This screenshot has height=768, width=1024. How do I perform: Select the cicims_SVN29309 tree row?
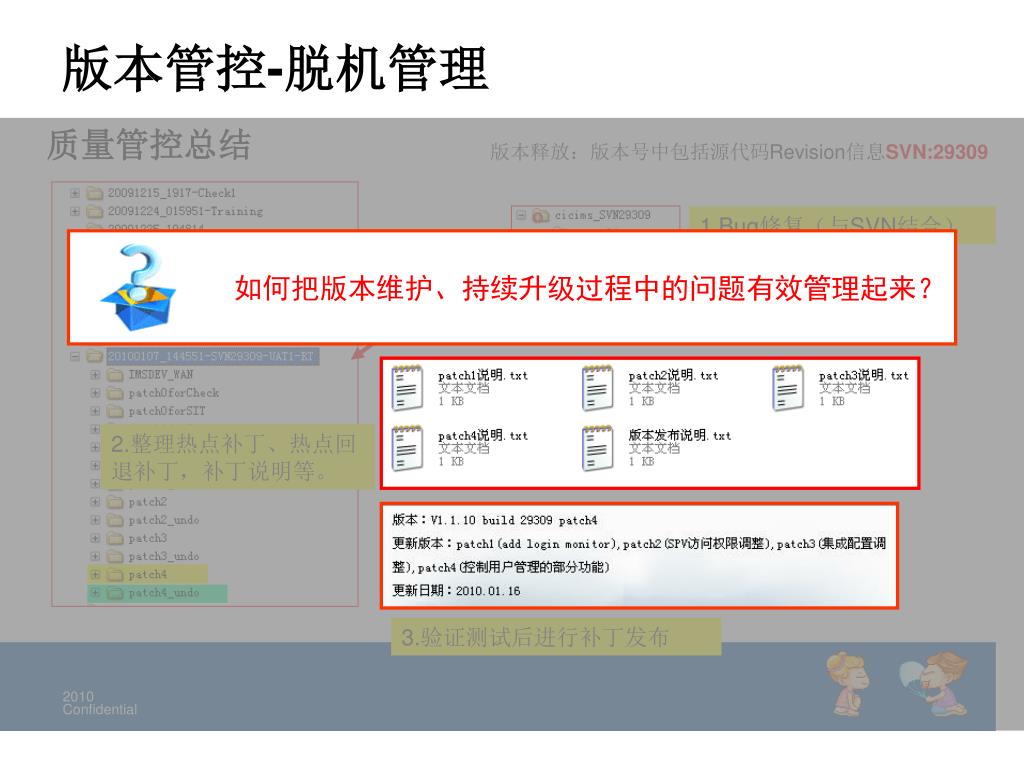click(603, 215)
